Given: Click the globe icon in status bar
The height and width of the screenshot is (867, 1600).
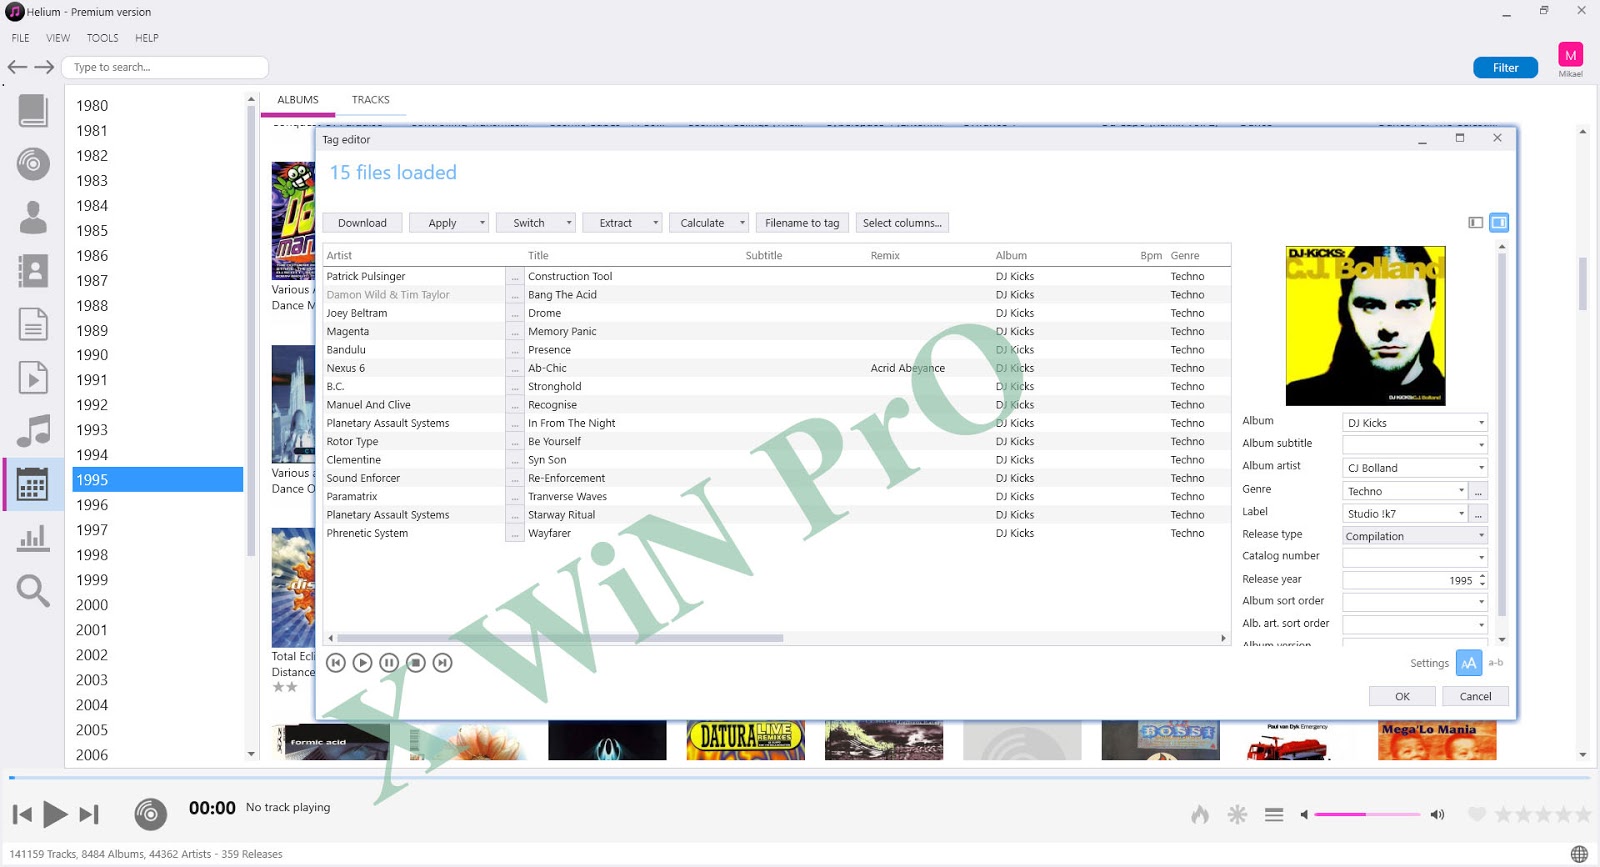Looking at the screenshot, I should [1579, 854].
